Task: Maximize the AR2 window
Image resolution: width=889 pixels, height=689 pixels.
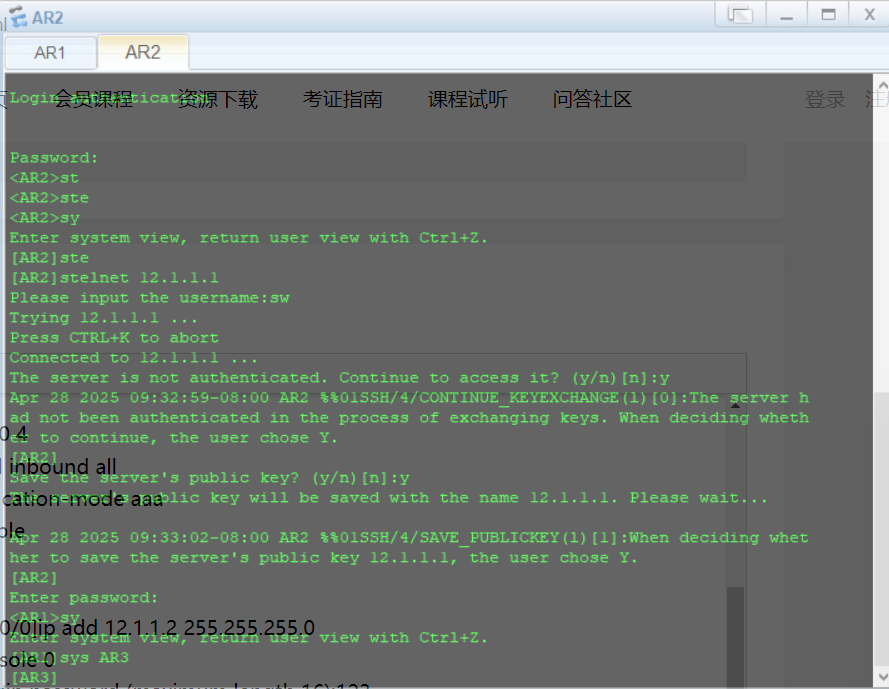Action: click(828, 14)
